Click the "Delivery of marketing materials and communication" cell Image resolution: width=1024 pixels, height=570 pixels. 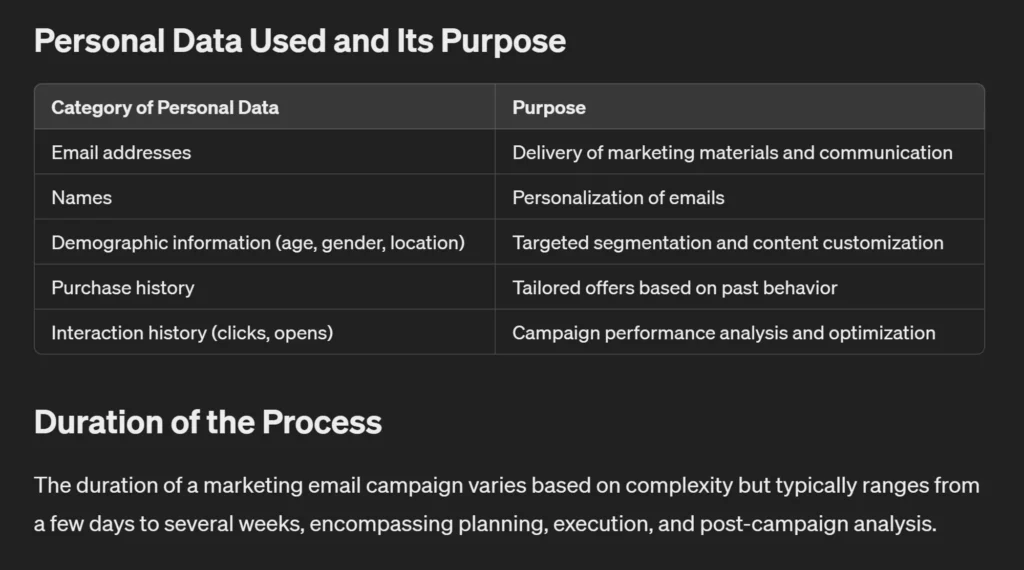(x=732, y=153)
